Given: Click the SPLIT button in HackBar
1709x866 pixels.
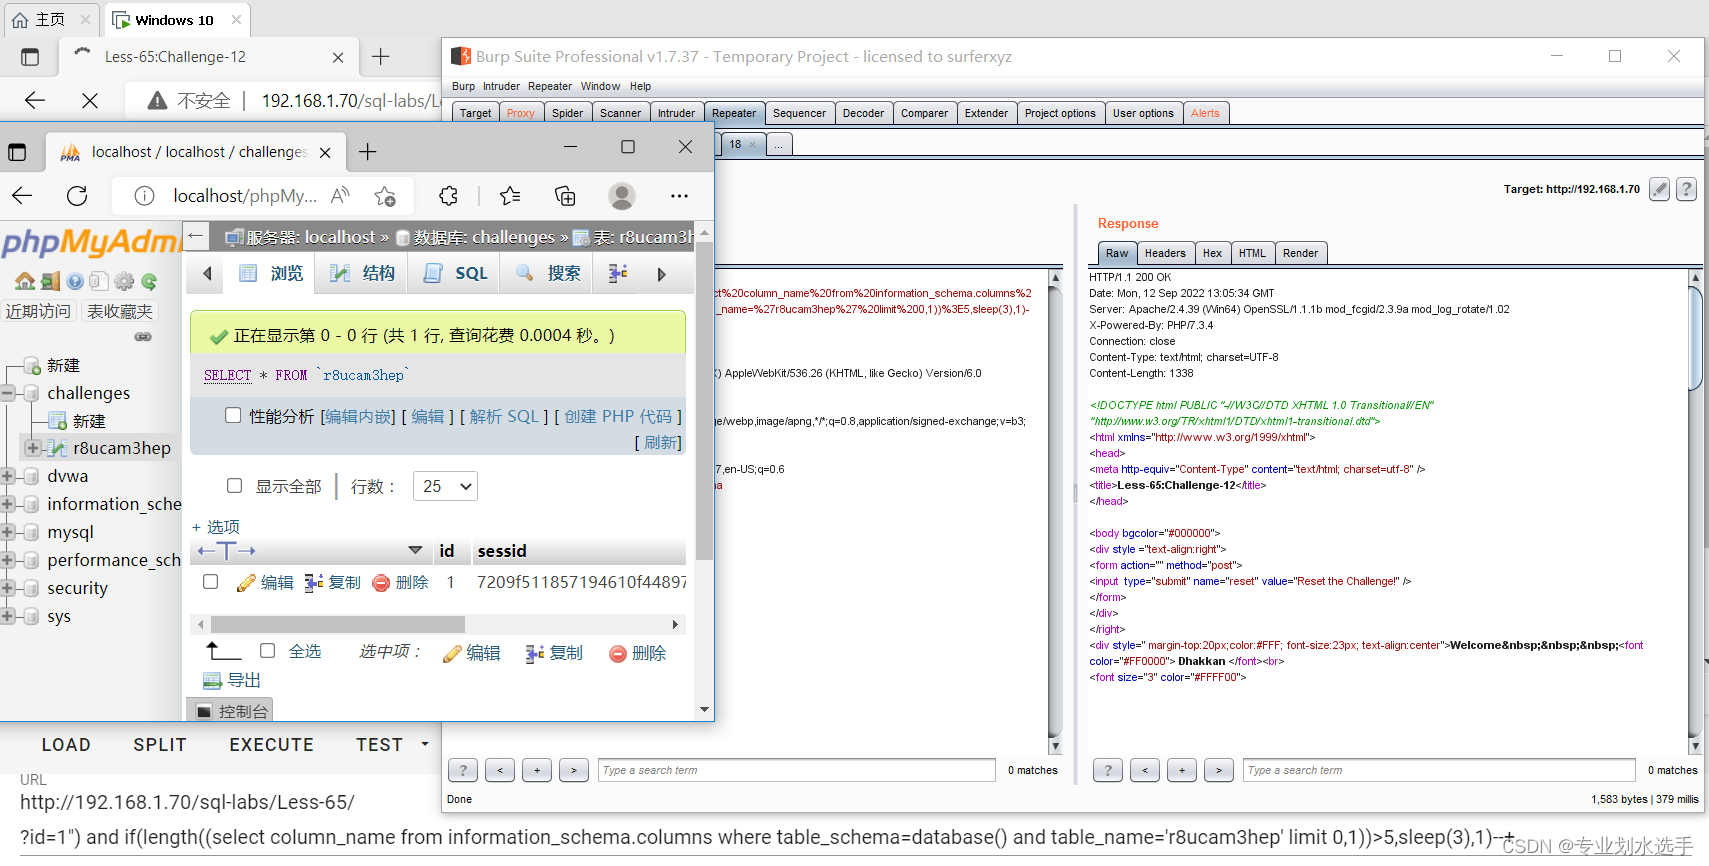Looking at the screenshot, I should pyautogui.click(x=160, y=745).
